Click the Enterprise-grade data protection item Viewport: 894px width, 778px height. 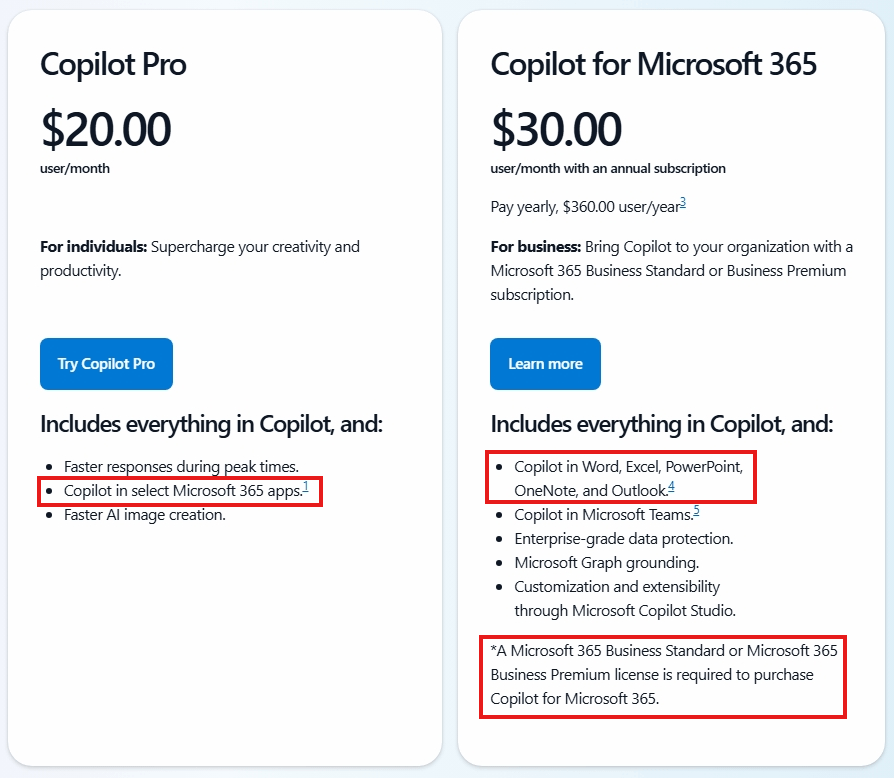point(624,539)
